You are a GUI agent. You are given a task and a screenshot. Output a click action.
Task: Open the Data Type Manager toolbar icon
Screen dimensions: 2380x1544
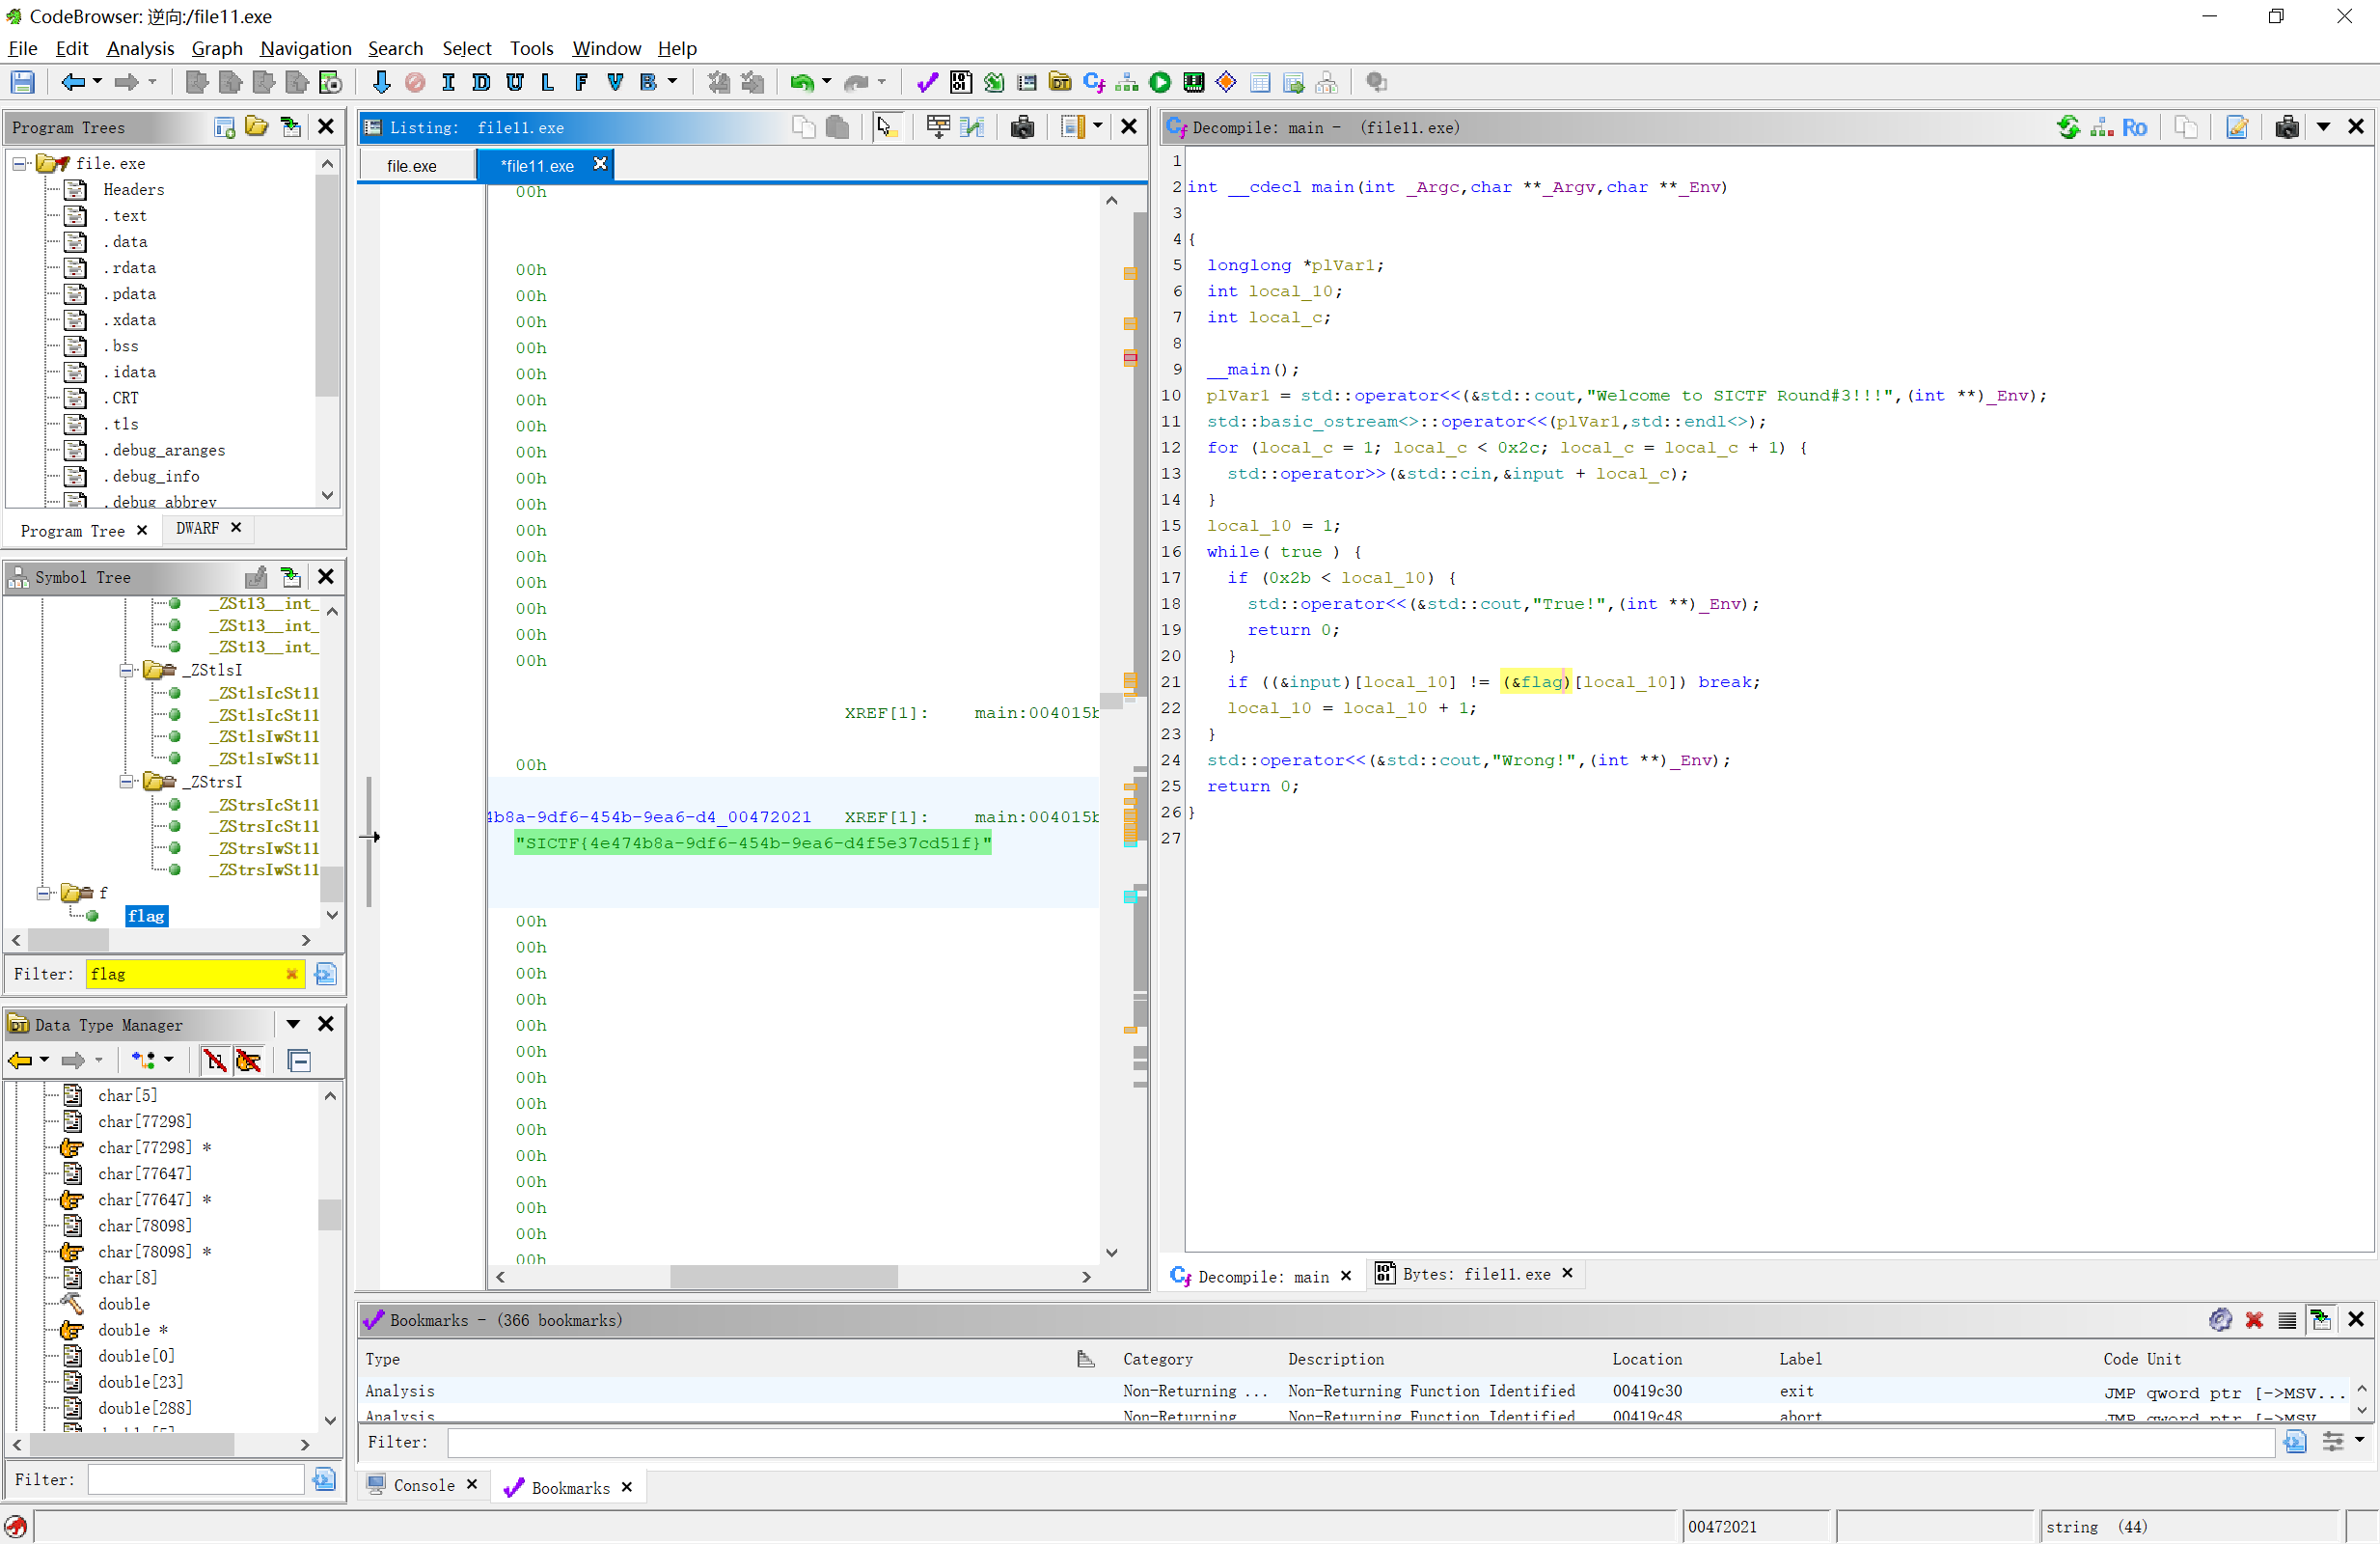point(1060,83)
